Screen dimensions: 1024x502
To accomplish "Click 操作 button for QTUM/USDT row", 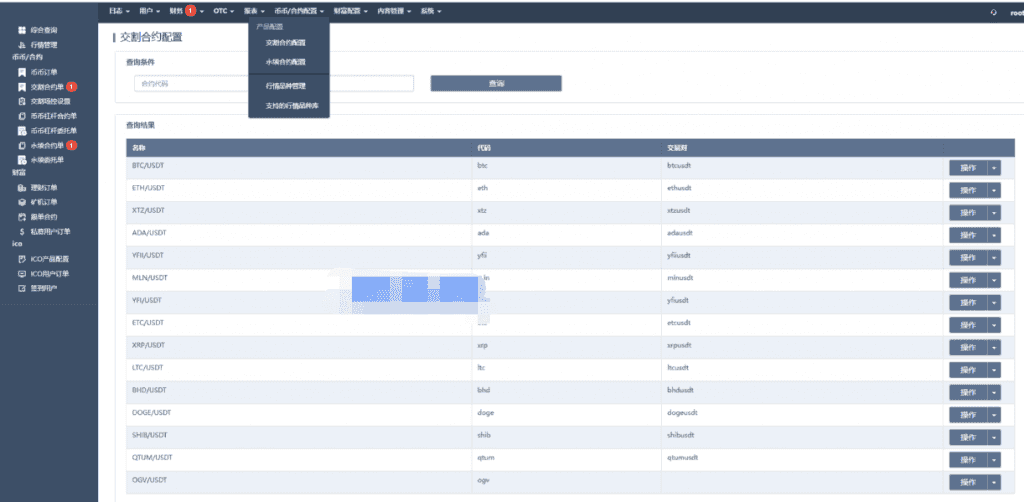I will pyautogui.click(x=968, y=460).
